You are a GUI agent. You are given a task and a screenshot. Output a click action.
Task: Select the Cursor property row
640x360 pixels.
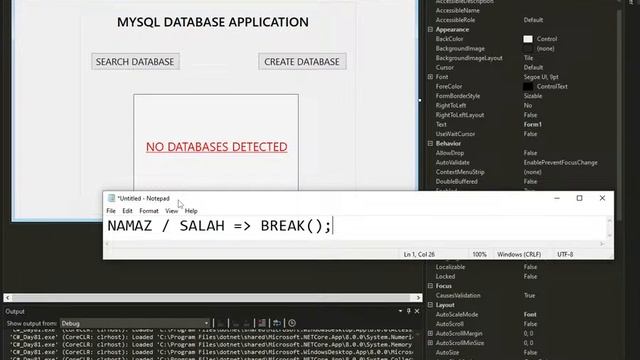tap(522, 67)
